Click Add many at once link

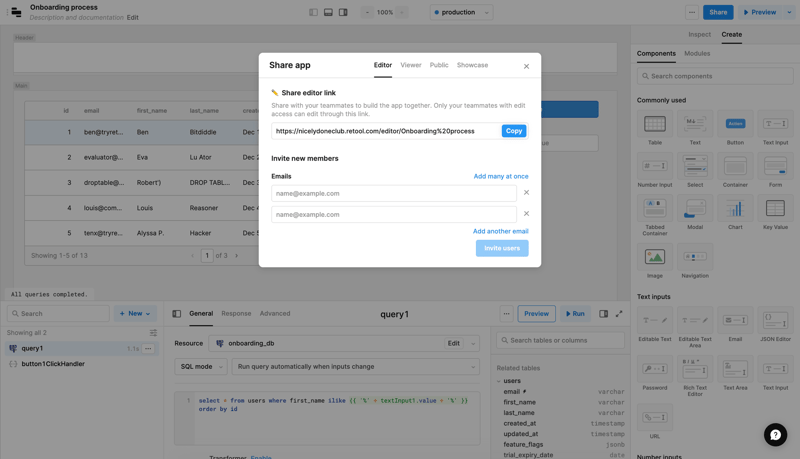pyautogui.click(x=501, y=176)
